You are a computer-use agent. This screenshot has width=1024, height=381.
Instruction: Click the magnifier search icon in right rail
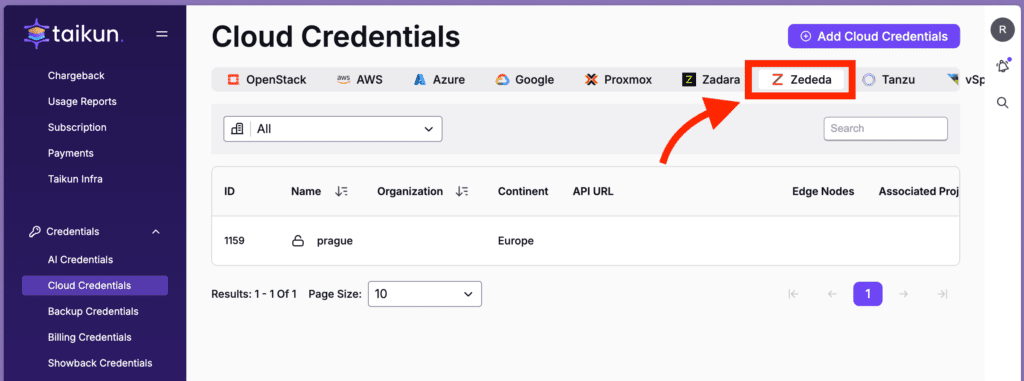pos(1002,103)
